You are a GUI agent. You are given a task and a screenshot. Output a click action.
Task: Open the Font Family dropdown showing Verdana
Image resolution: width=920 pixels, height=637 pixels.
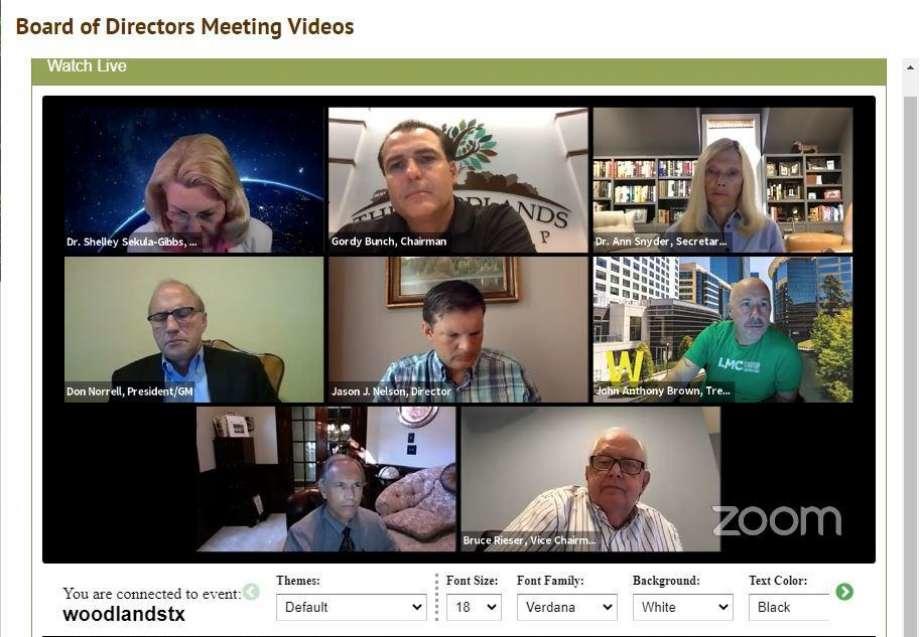[567, 607]
